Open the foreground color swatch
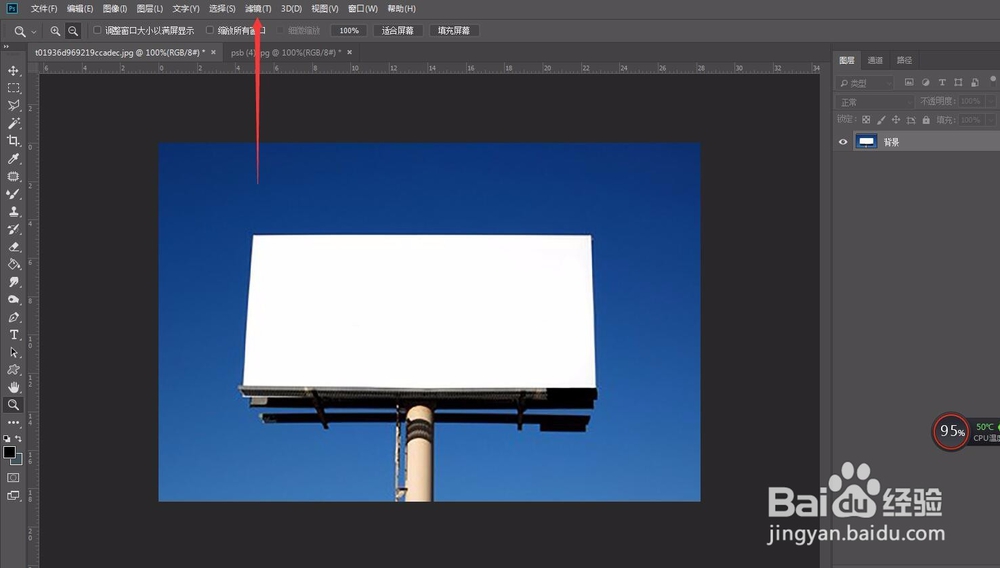This screenshot has height=568, width=1000. click(x=10, y=452)
